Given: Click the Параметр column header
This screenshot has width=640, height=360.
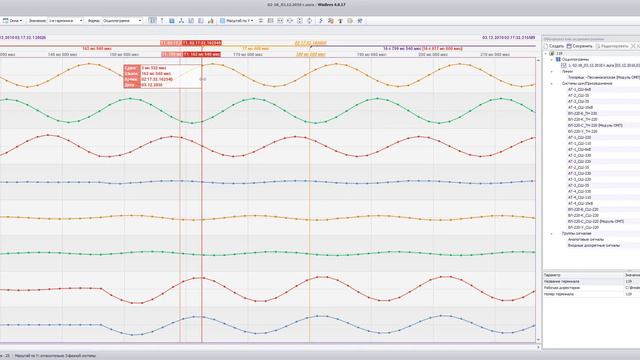Looking at the screenshot, I should pos(583,275).
